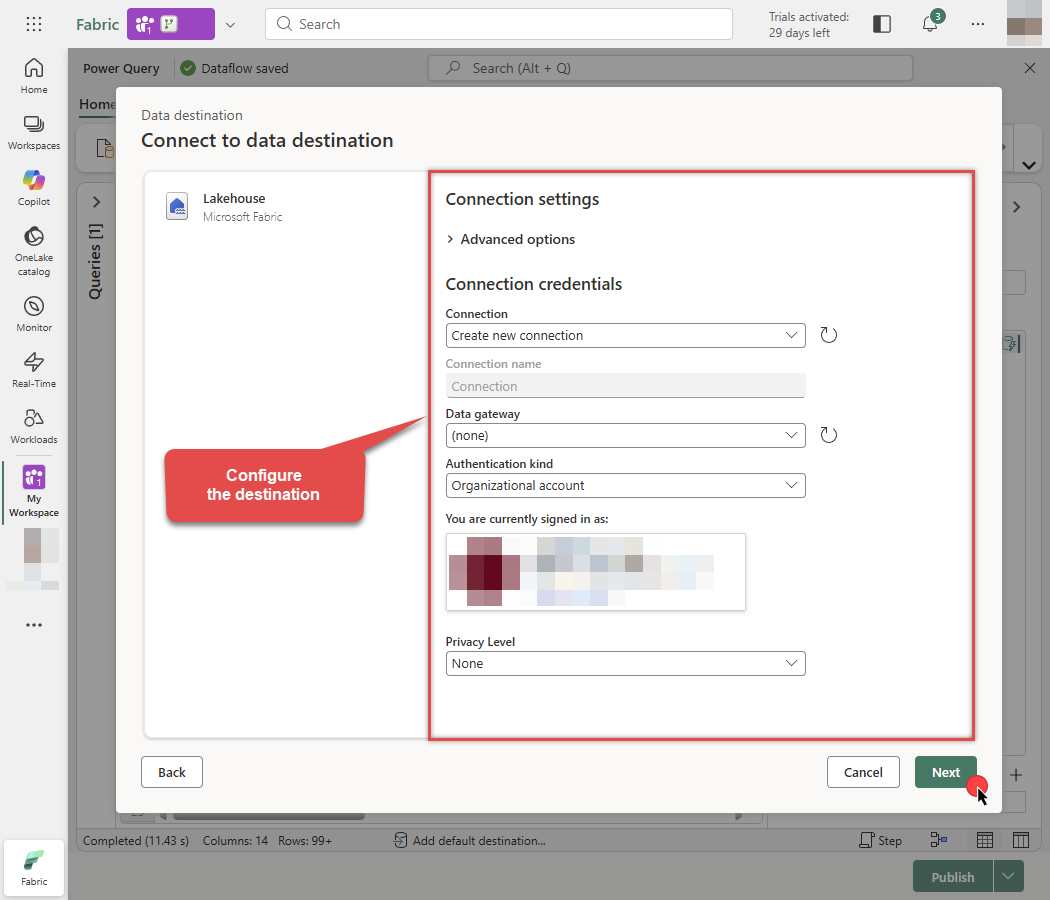
Task: Select the Home tab
Action: [97, 104]
